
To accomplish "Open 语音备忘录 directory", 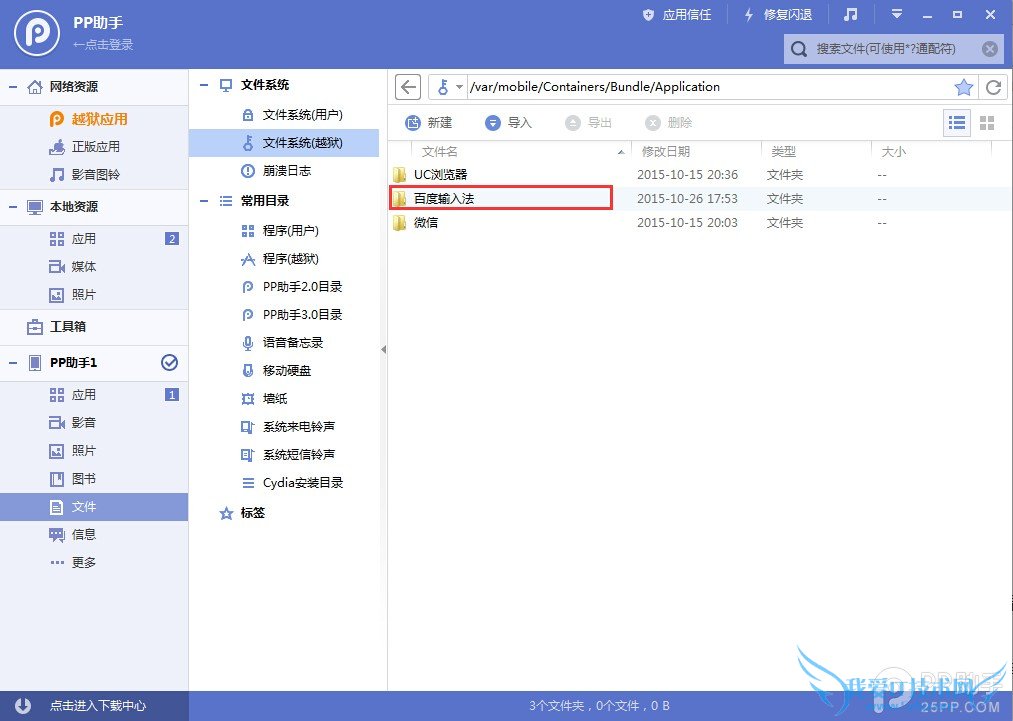I will (x=284, y=343).
